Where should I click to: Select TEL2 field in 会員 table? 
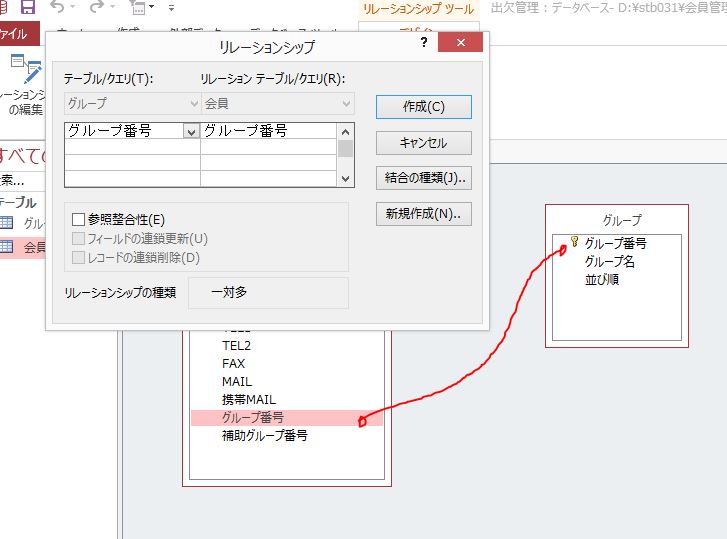click(x=236, y=345)
